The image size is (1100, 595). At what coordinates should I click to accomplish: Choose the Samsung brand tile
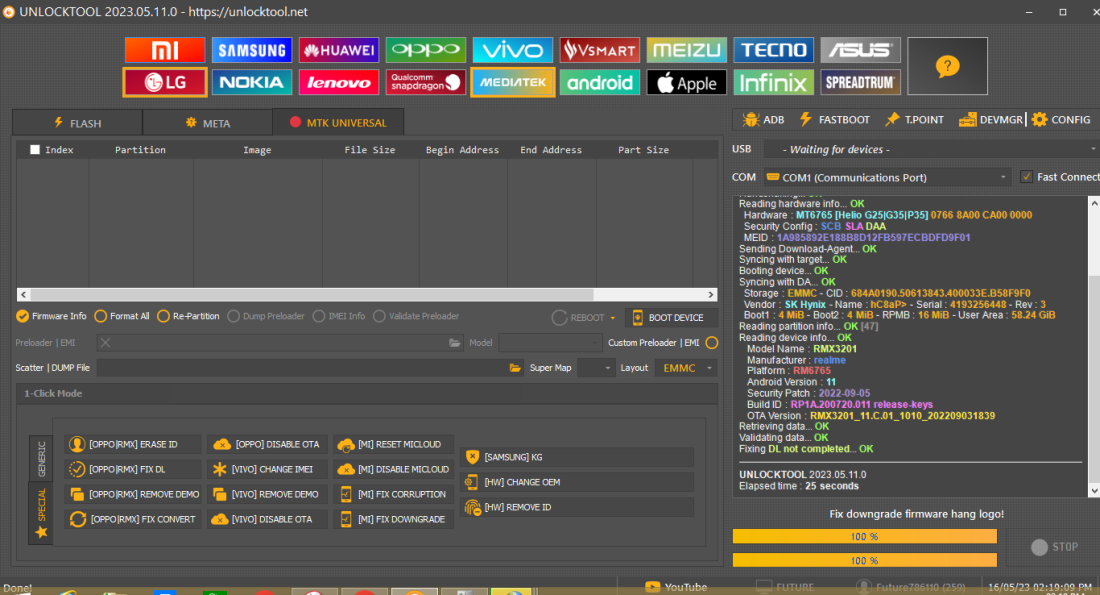coord(252,50)
